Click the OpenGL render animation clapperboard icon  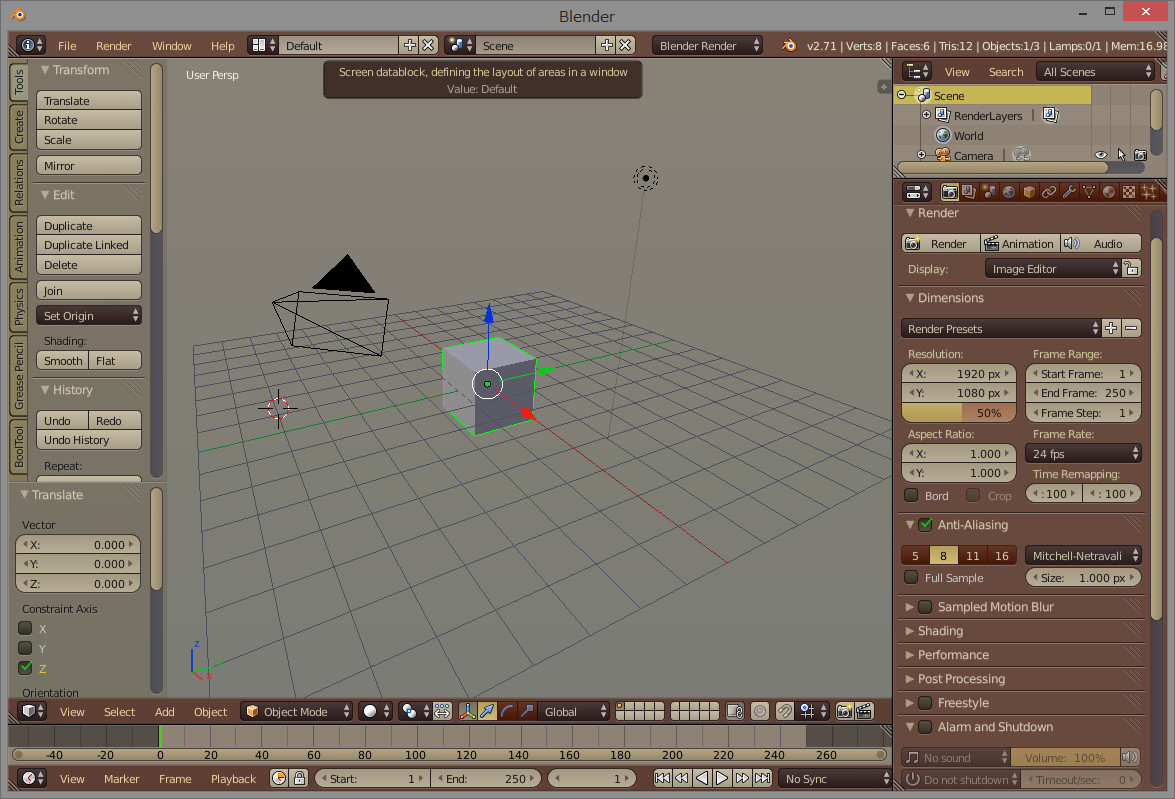click(864, 711)
